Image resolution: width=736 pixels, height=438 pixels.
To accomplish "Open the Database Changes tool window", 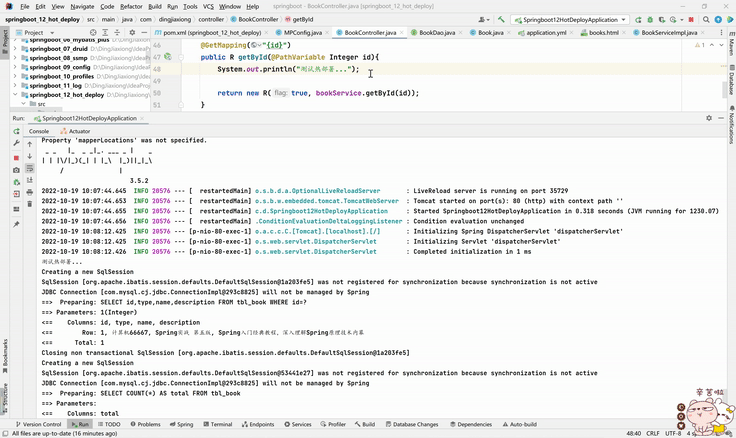I will tap(412, 424).
